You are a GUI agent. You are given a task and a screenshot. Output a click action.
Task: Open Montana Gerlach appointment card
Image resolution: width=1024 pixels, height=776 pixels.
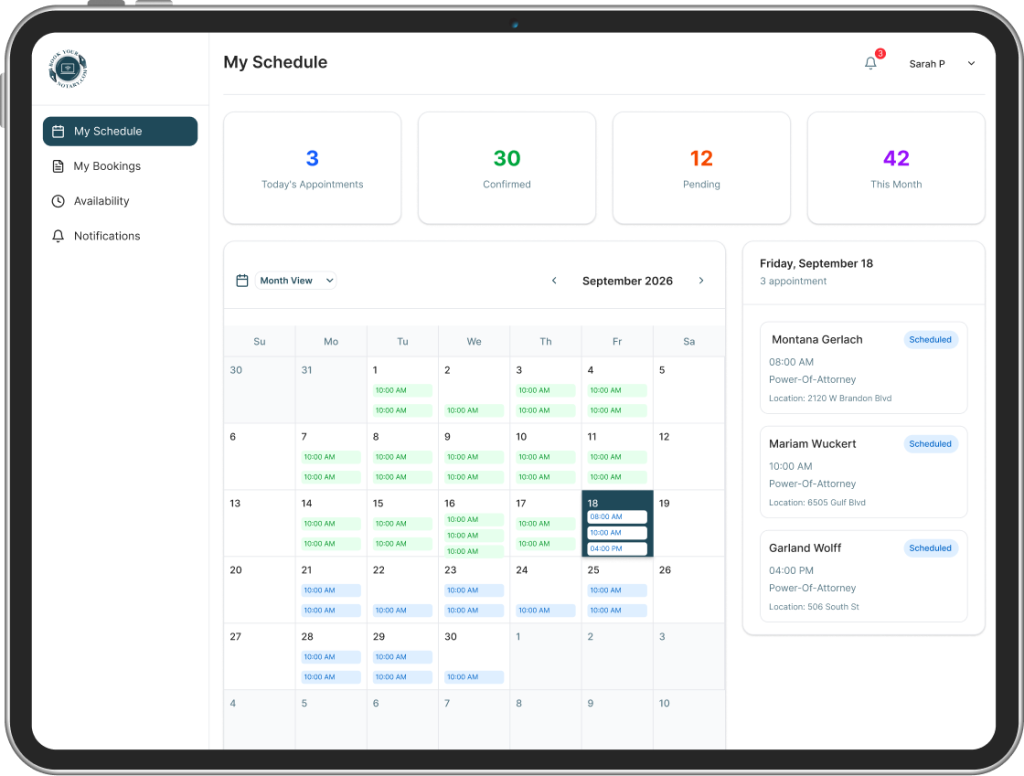point(863,368)
